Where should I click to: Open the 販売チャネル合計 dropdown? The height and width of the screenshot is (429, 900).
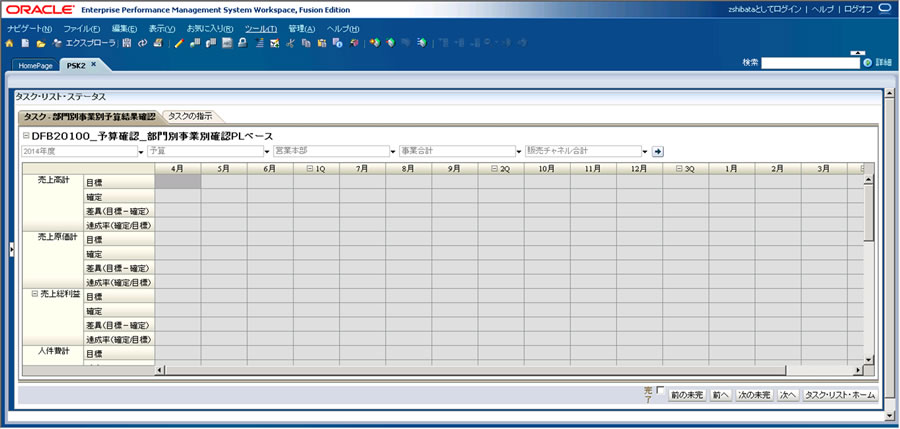(645, 152)
